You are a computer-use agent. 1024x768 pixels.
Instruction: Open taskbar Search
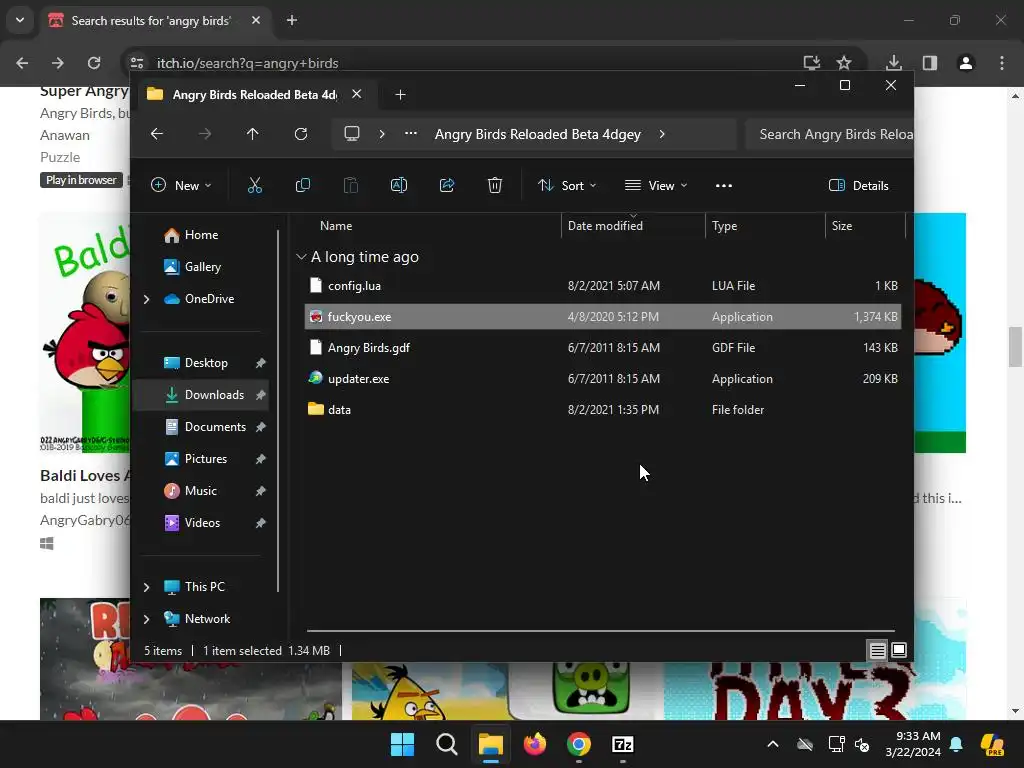[x=447, y=744]
